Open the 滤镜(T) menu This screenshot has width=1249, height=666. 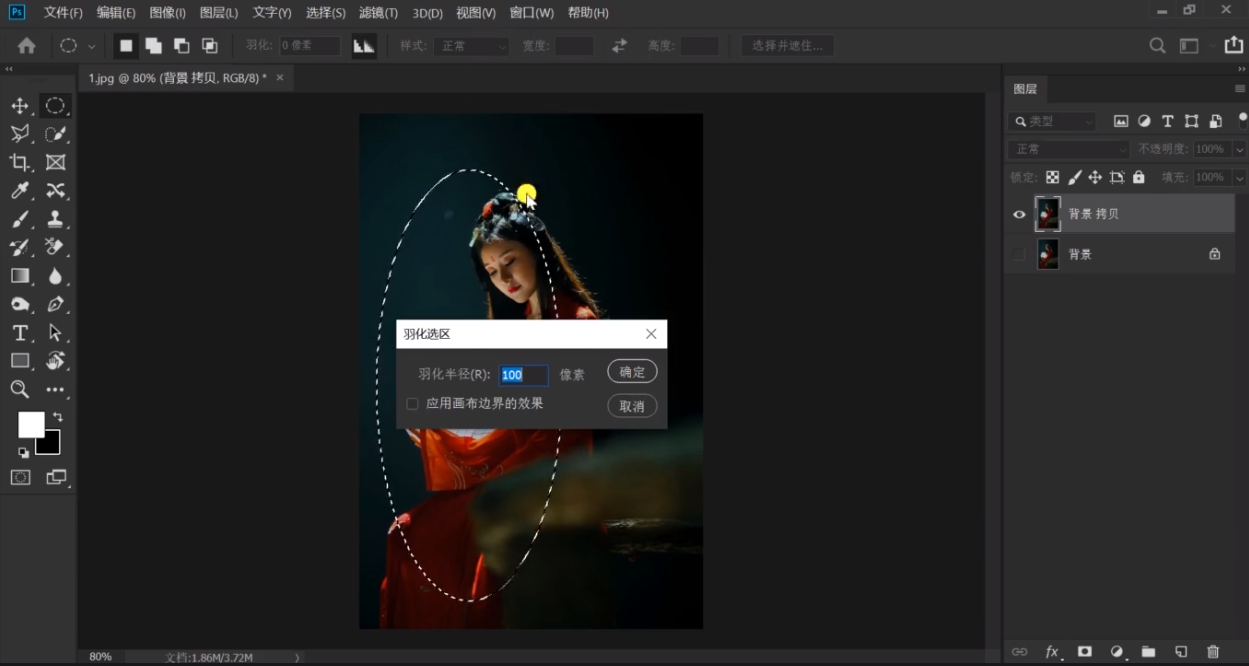378,13
